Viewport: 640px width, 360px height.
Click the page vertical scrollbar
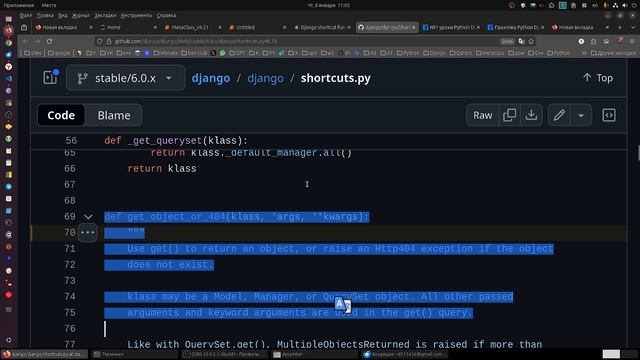pyautogui.click(x=637, y=153)
